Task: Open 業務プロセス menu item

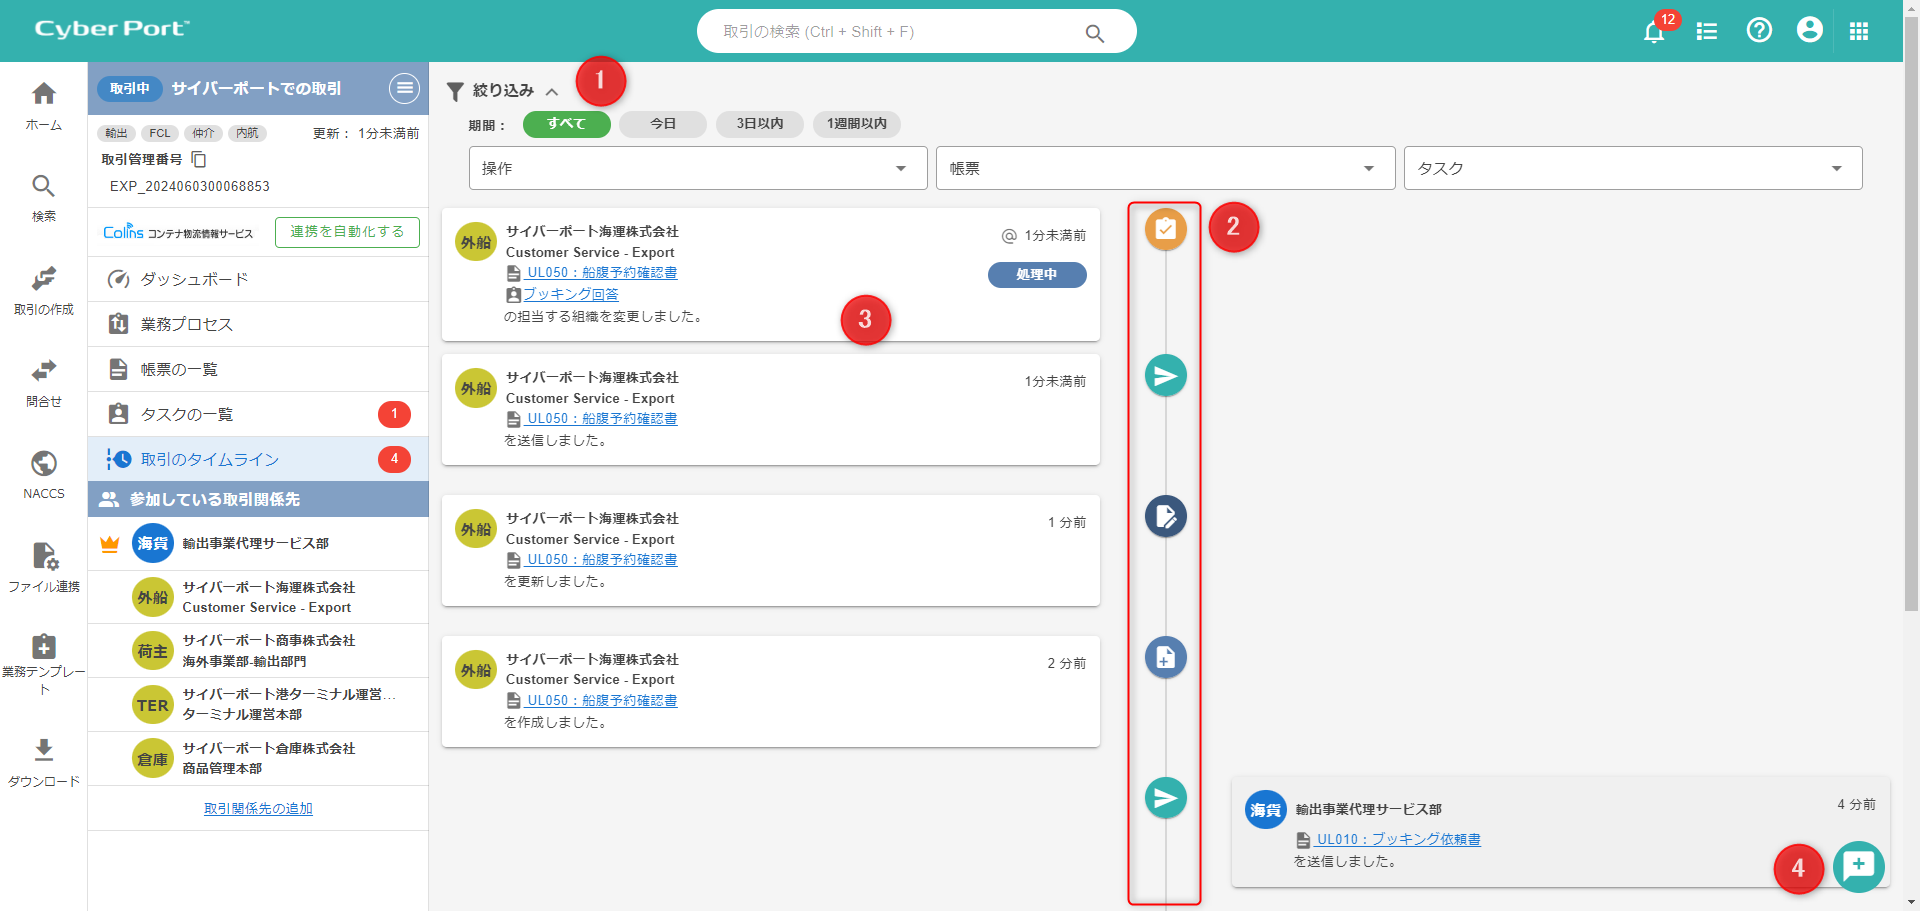Action: pyautogui.click(x=187, y=324)
